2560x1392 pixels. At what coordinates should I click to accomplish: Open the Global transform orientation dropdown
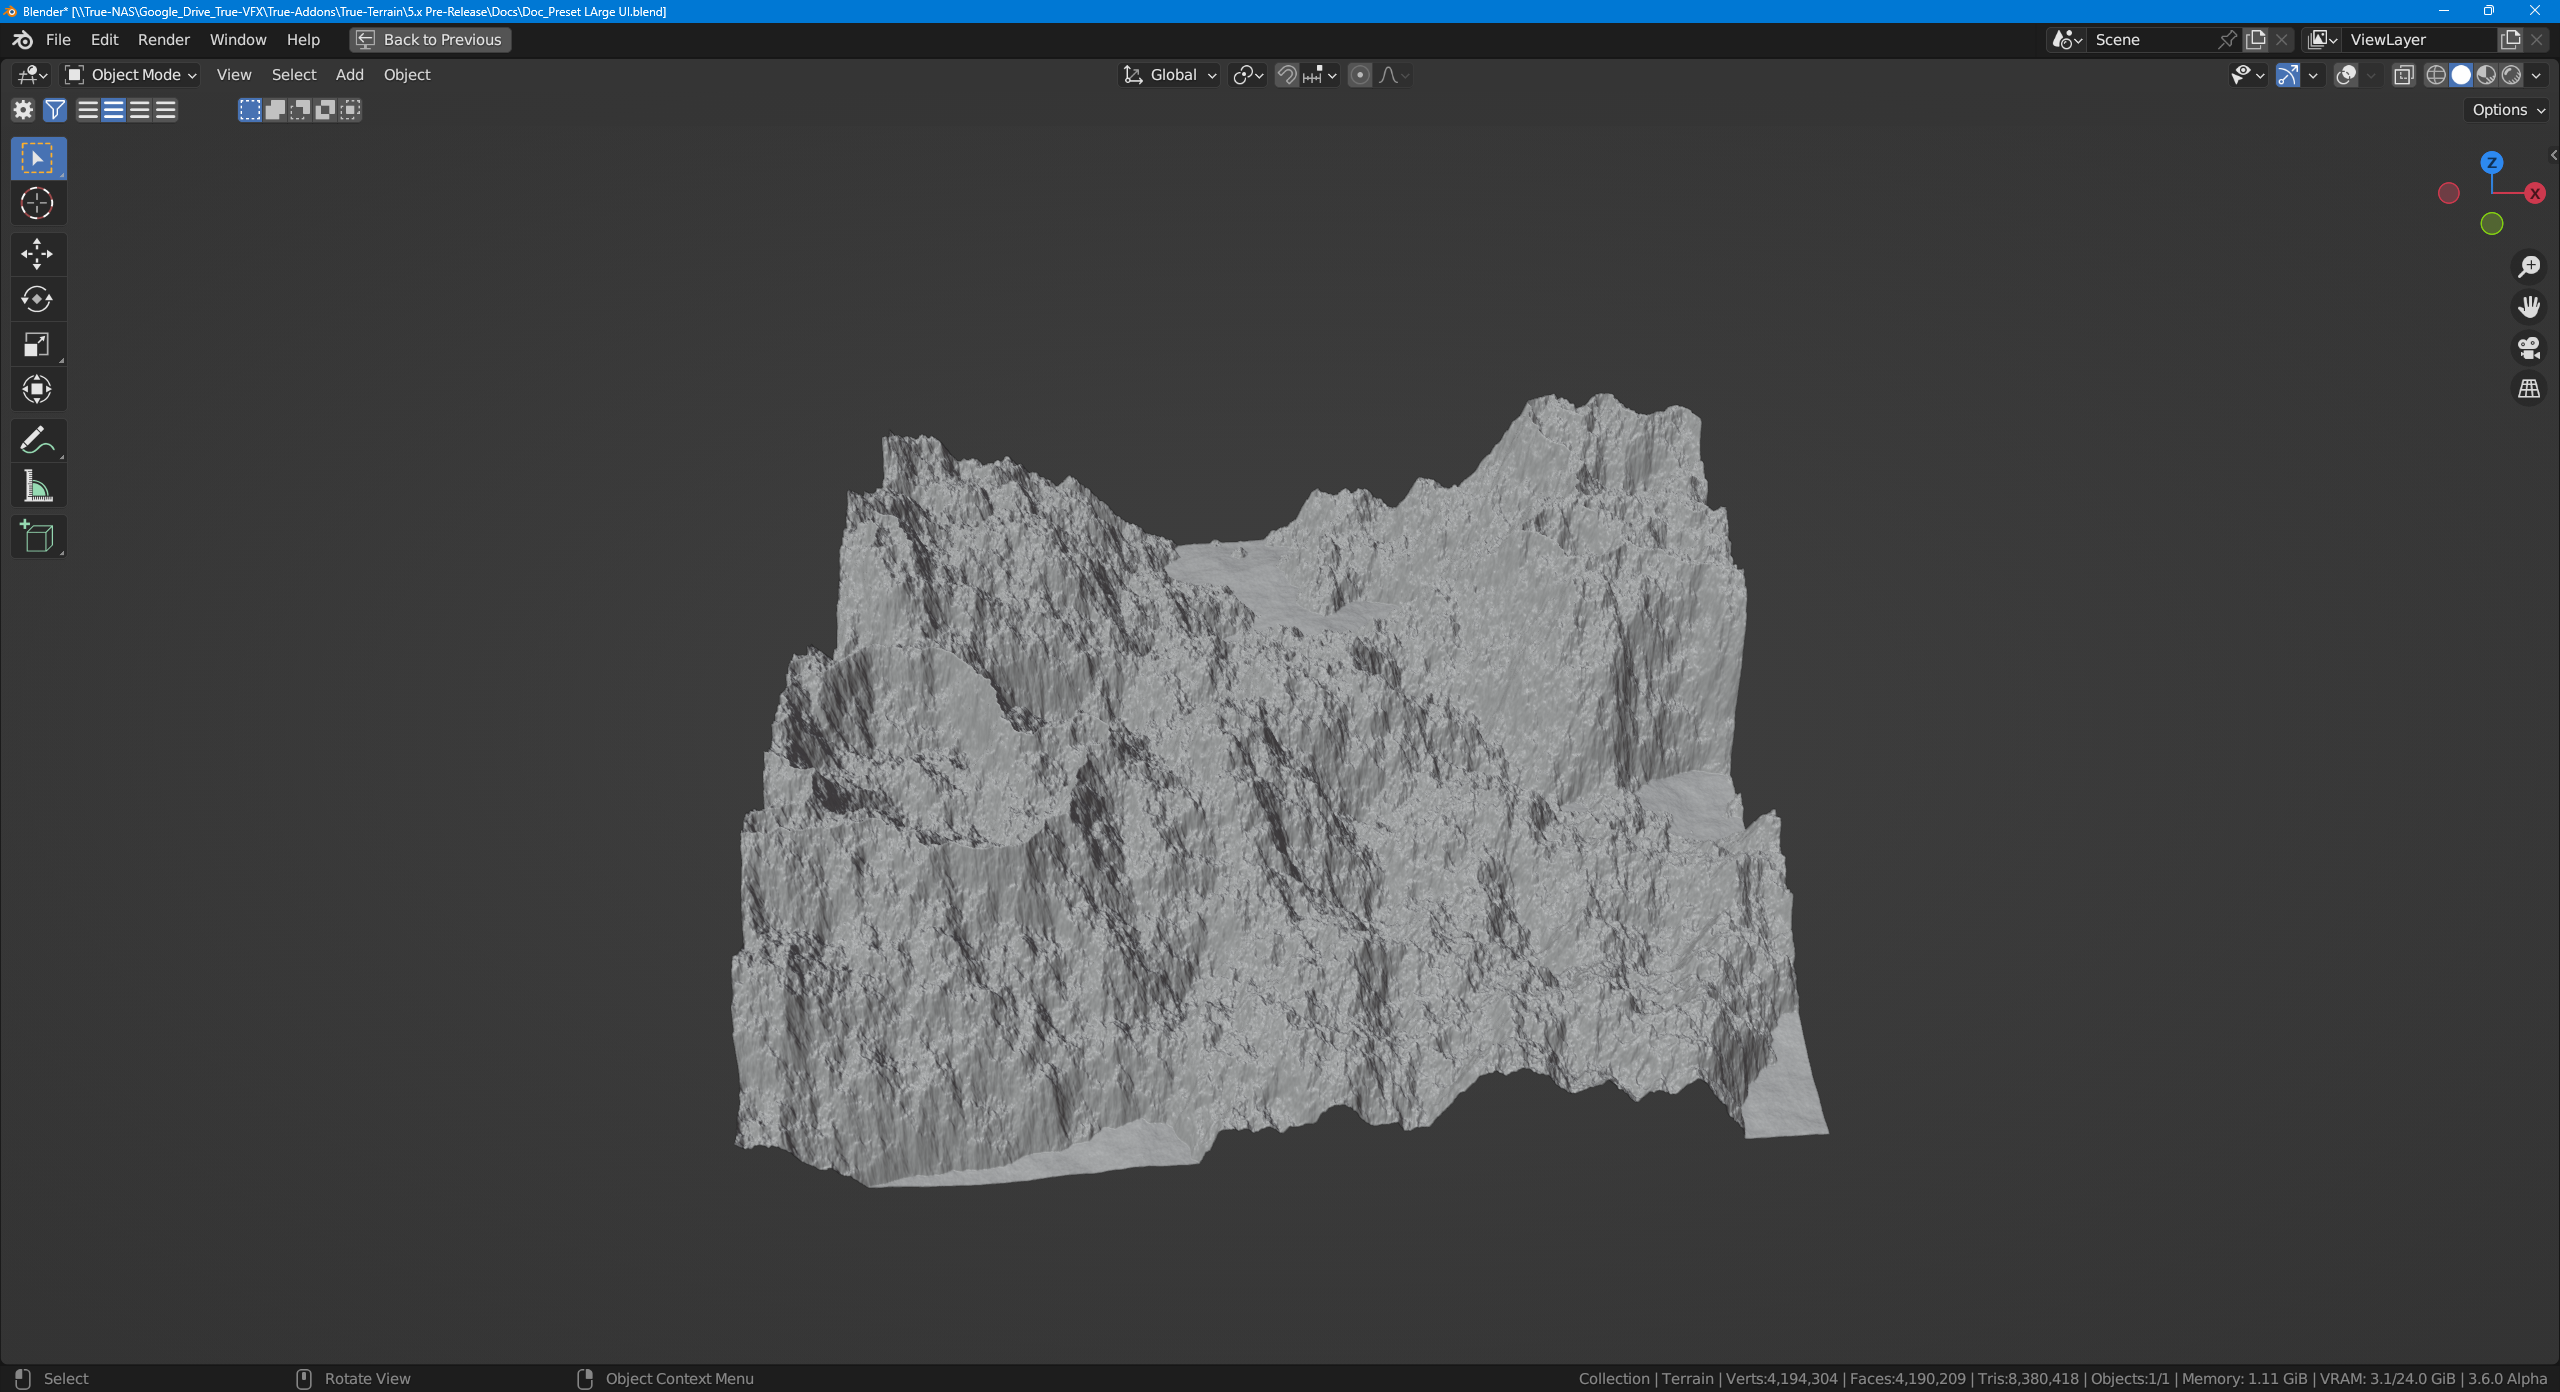click(1170, 75)
